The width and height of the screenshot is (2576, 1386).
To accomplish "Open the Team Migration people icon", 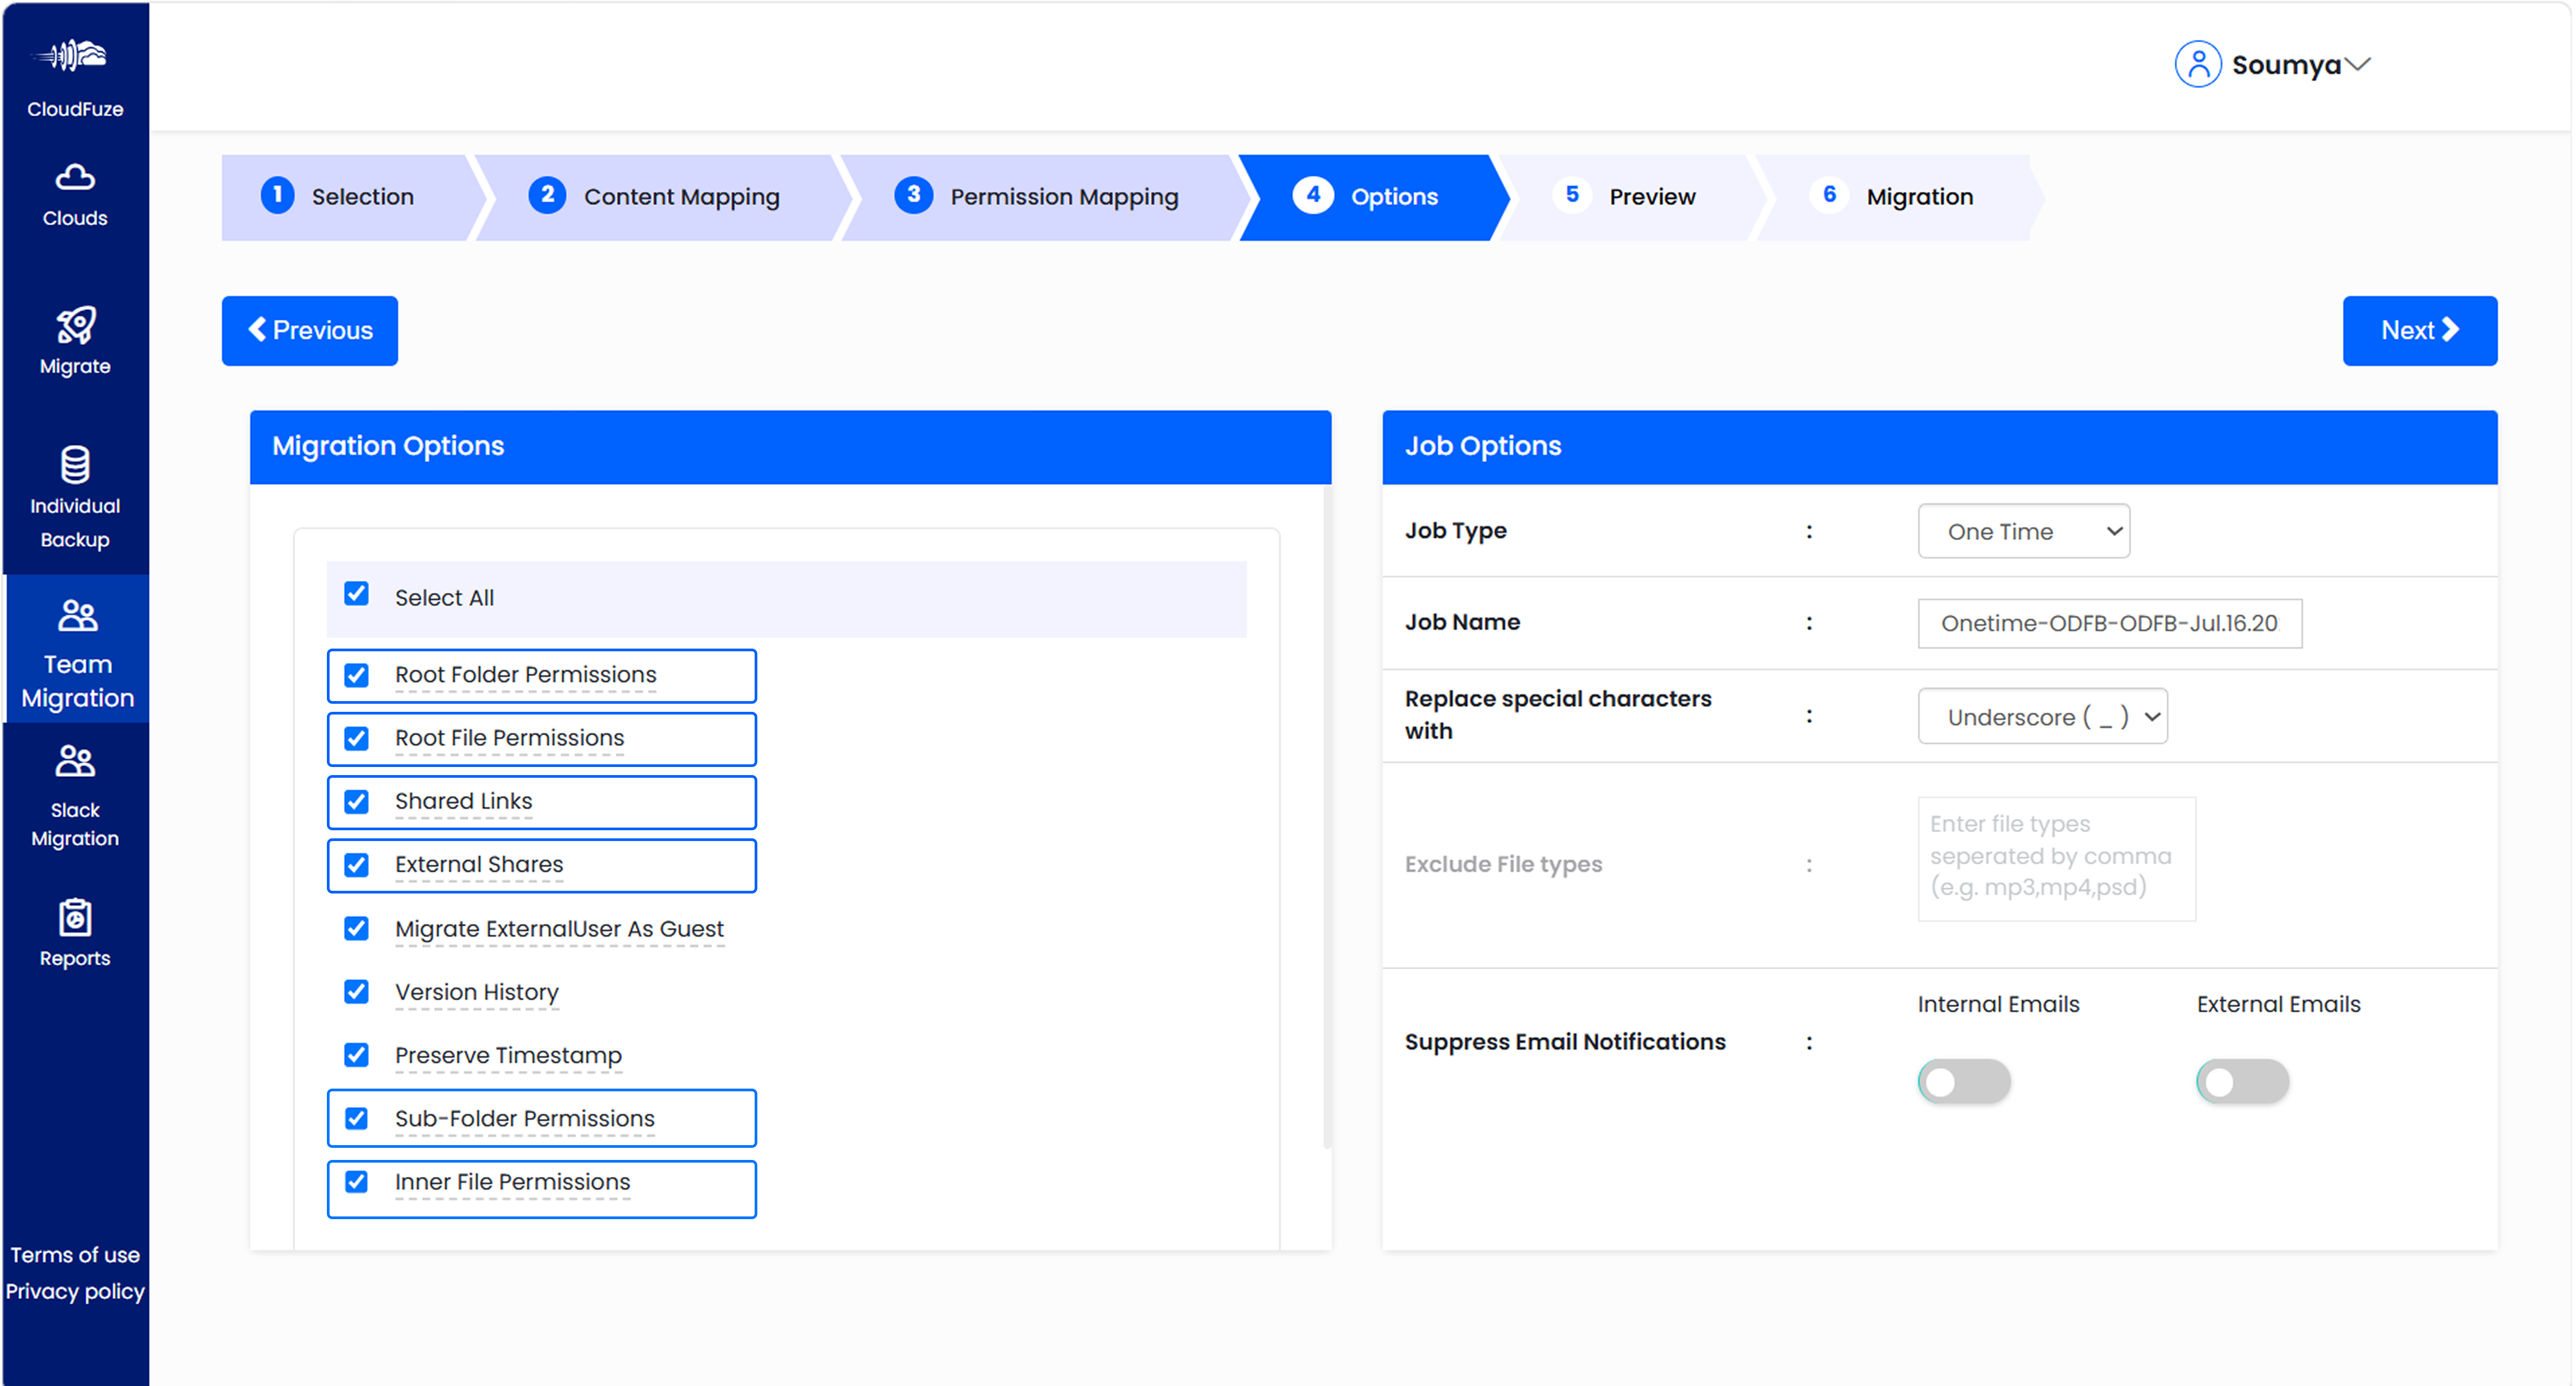I will [77, 615].
